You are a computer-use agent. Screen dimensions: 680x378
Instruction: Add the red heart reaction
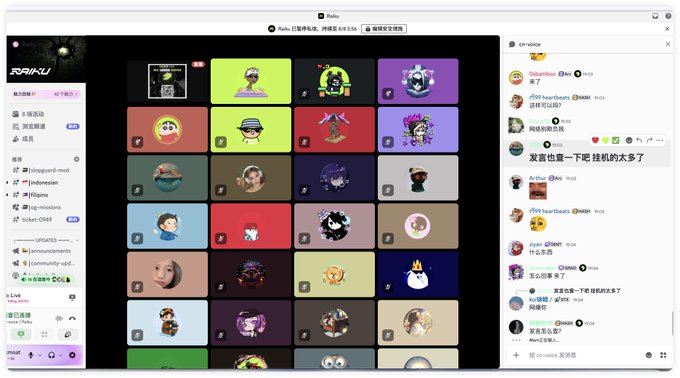[595, 140]
